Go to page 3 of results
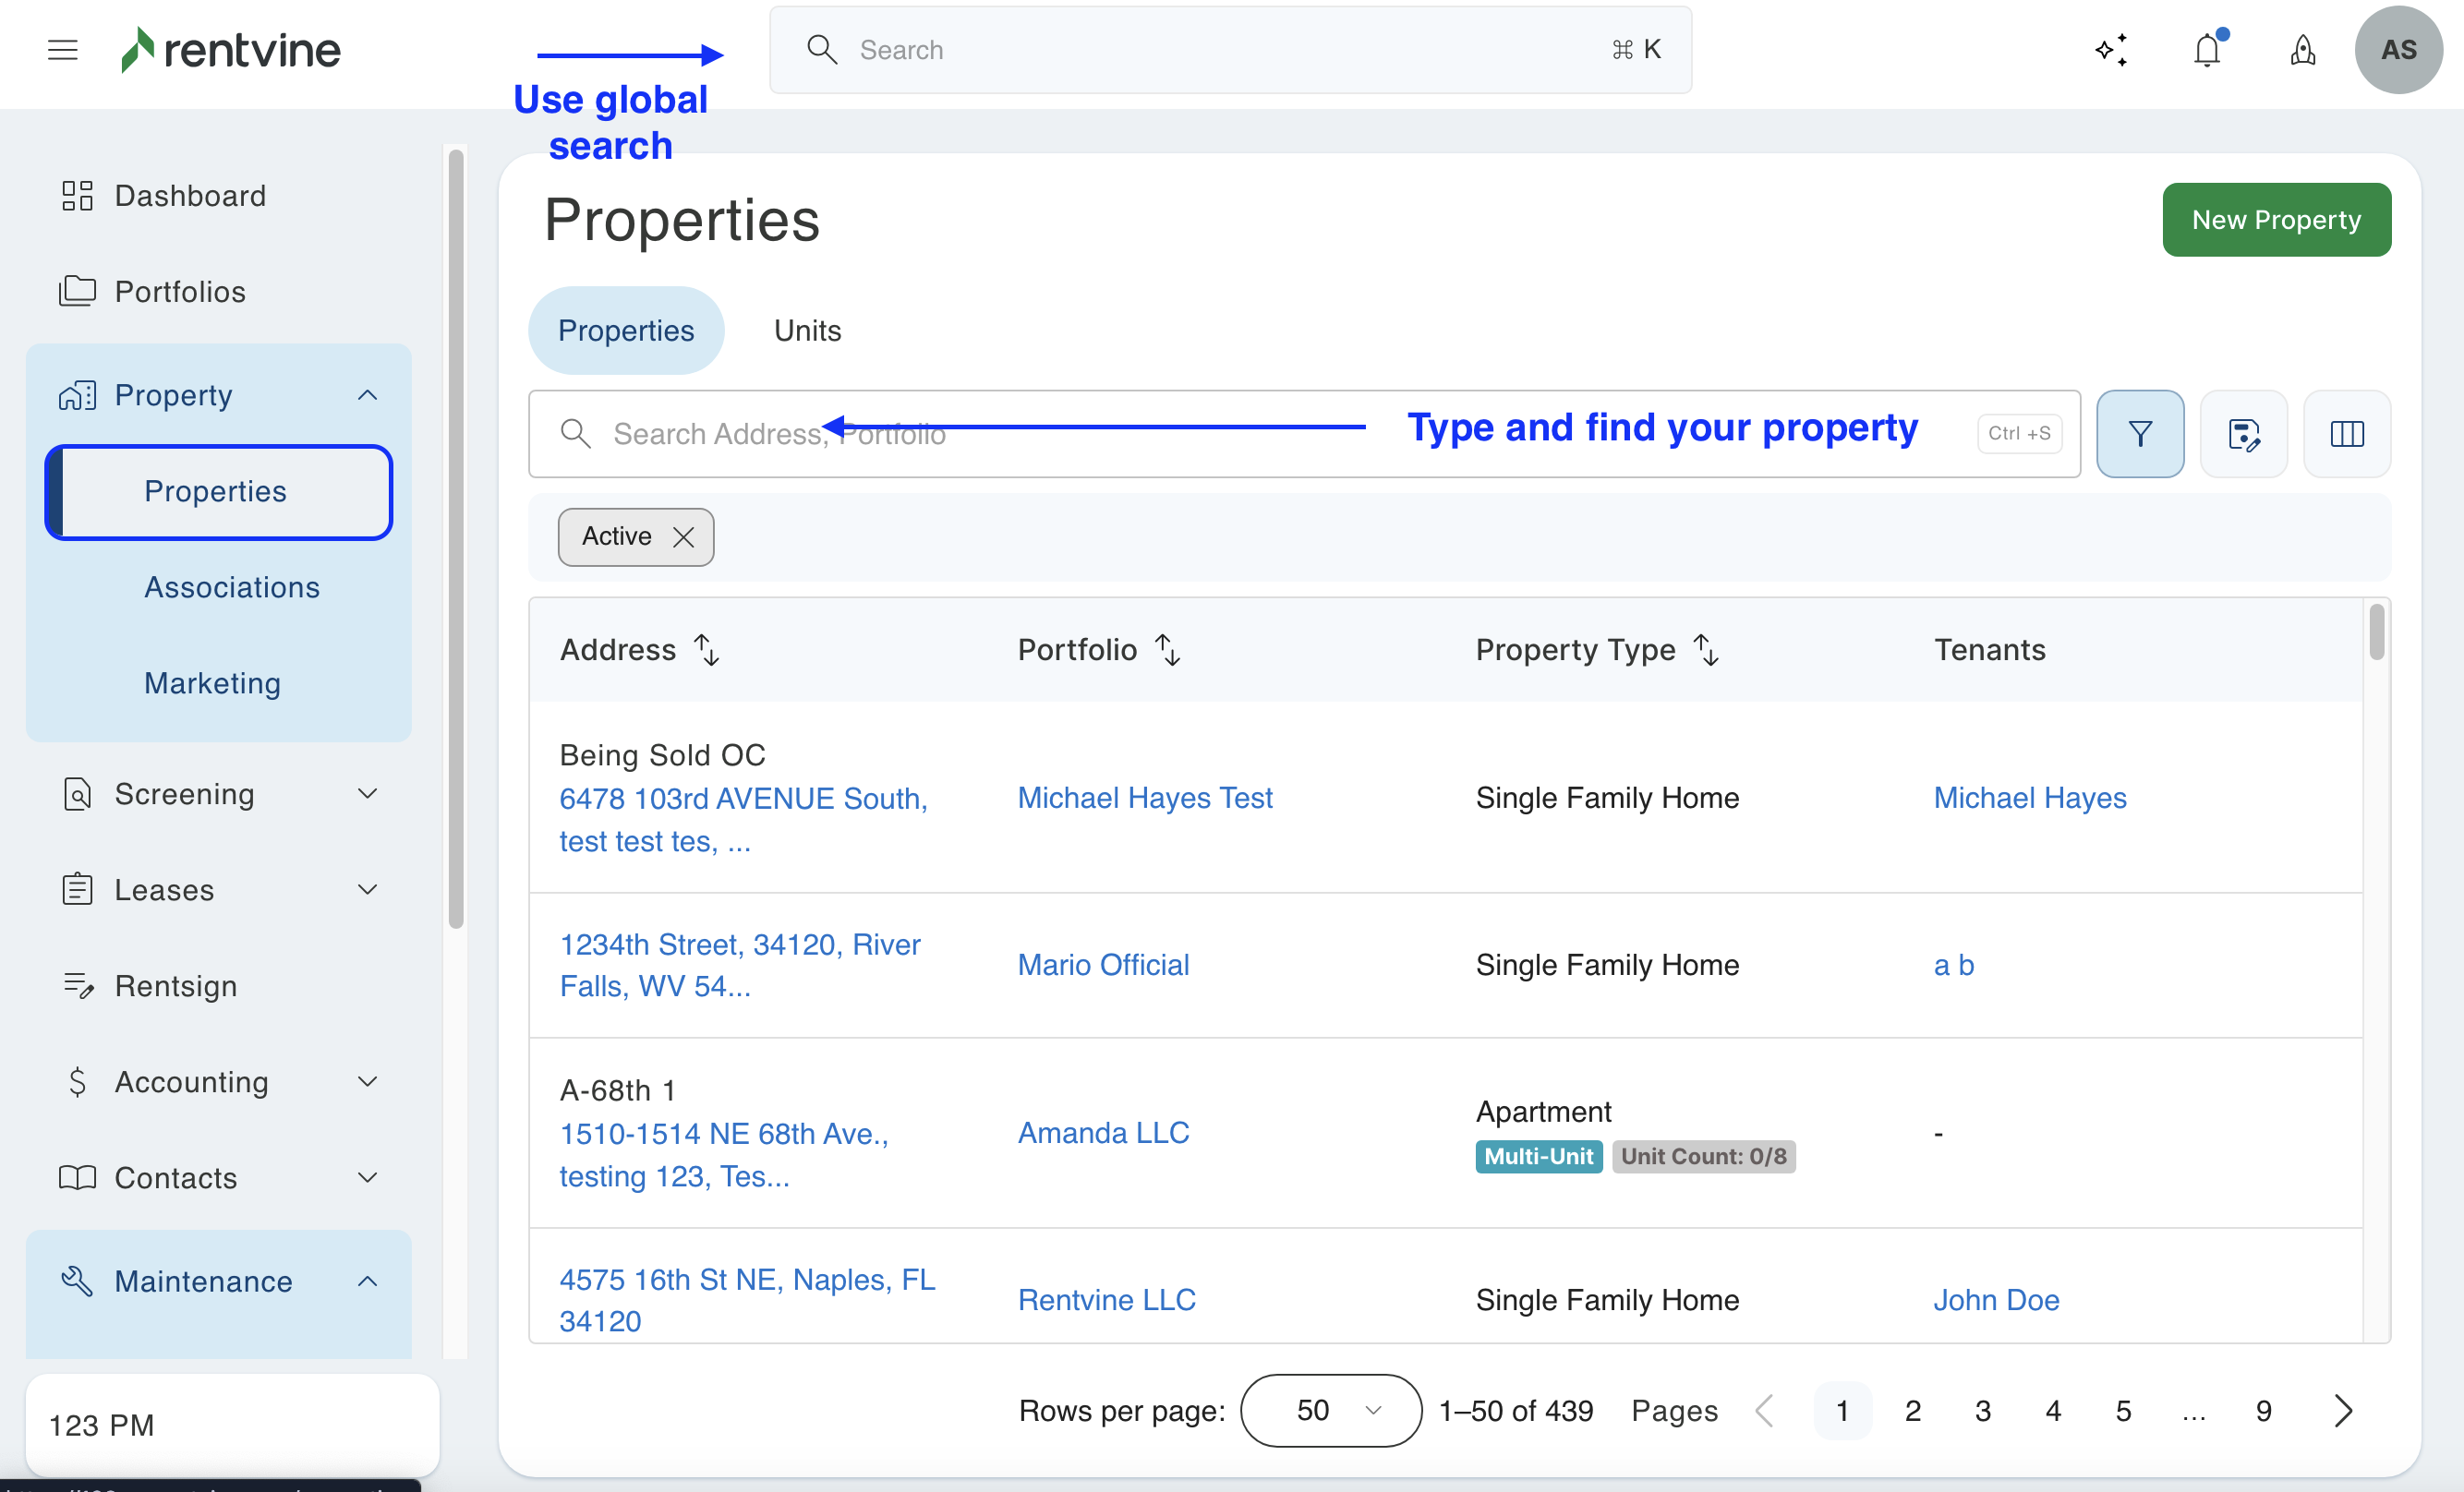Viewport: 2464px width, 1492px height. (x=1982, y=1410)
